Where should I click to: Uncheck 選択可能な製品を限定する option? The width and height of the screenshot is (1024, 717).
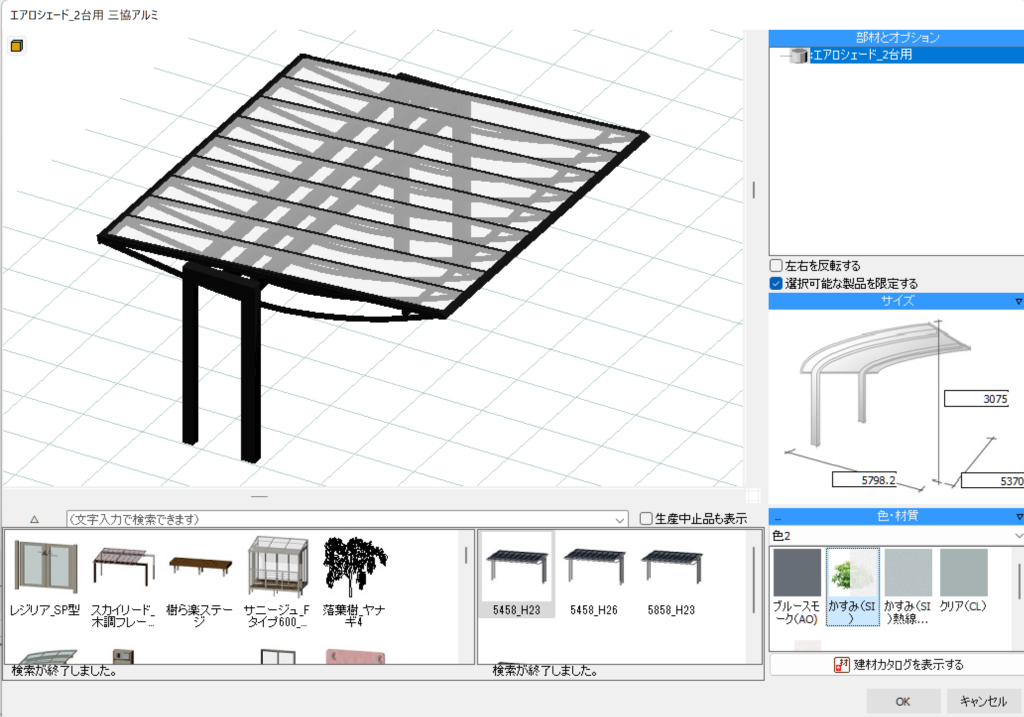coord(776,283)
